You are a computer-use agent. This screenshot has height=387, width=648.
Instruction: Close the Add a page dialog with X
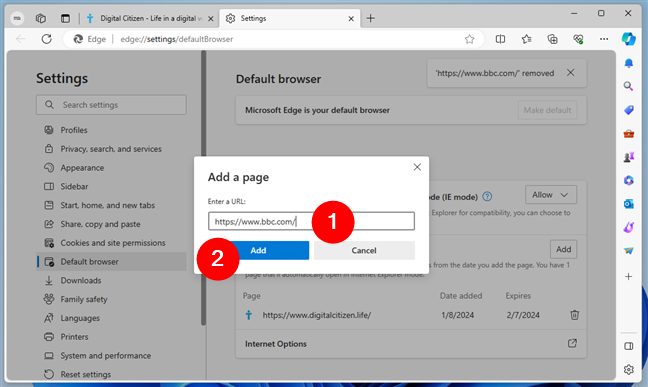click(x=417, y=167)
